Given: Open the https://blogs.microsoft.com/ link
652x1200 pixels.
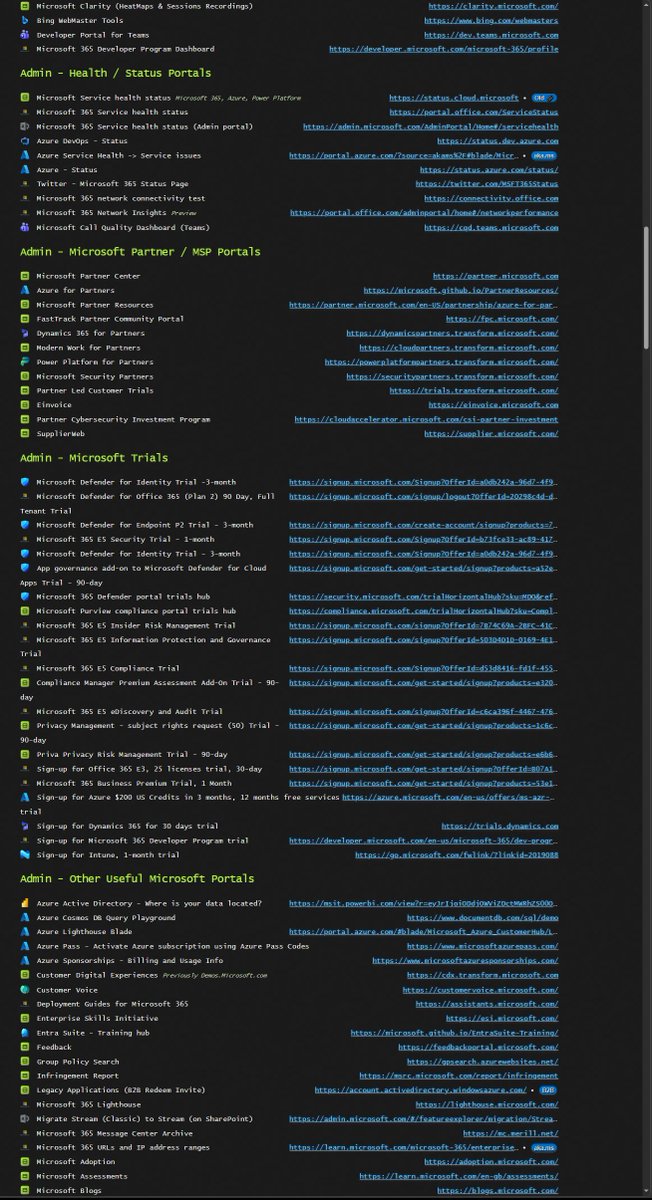Looking at the screenshot, I should click(497, 1191).
